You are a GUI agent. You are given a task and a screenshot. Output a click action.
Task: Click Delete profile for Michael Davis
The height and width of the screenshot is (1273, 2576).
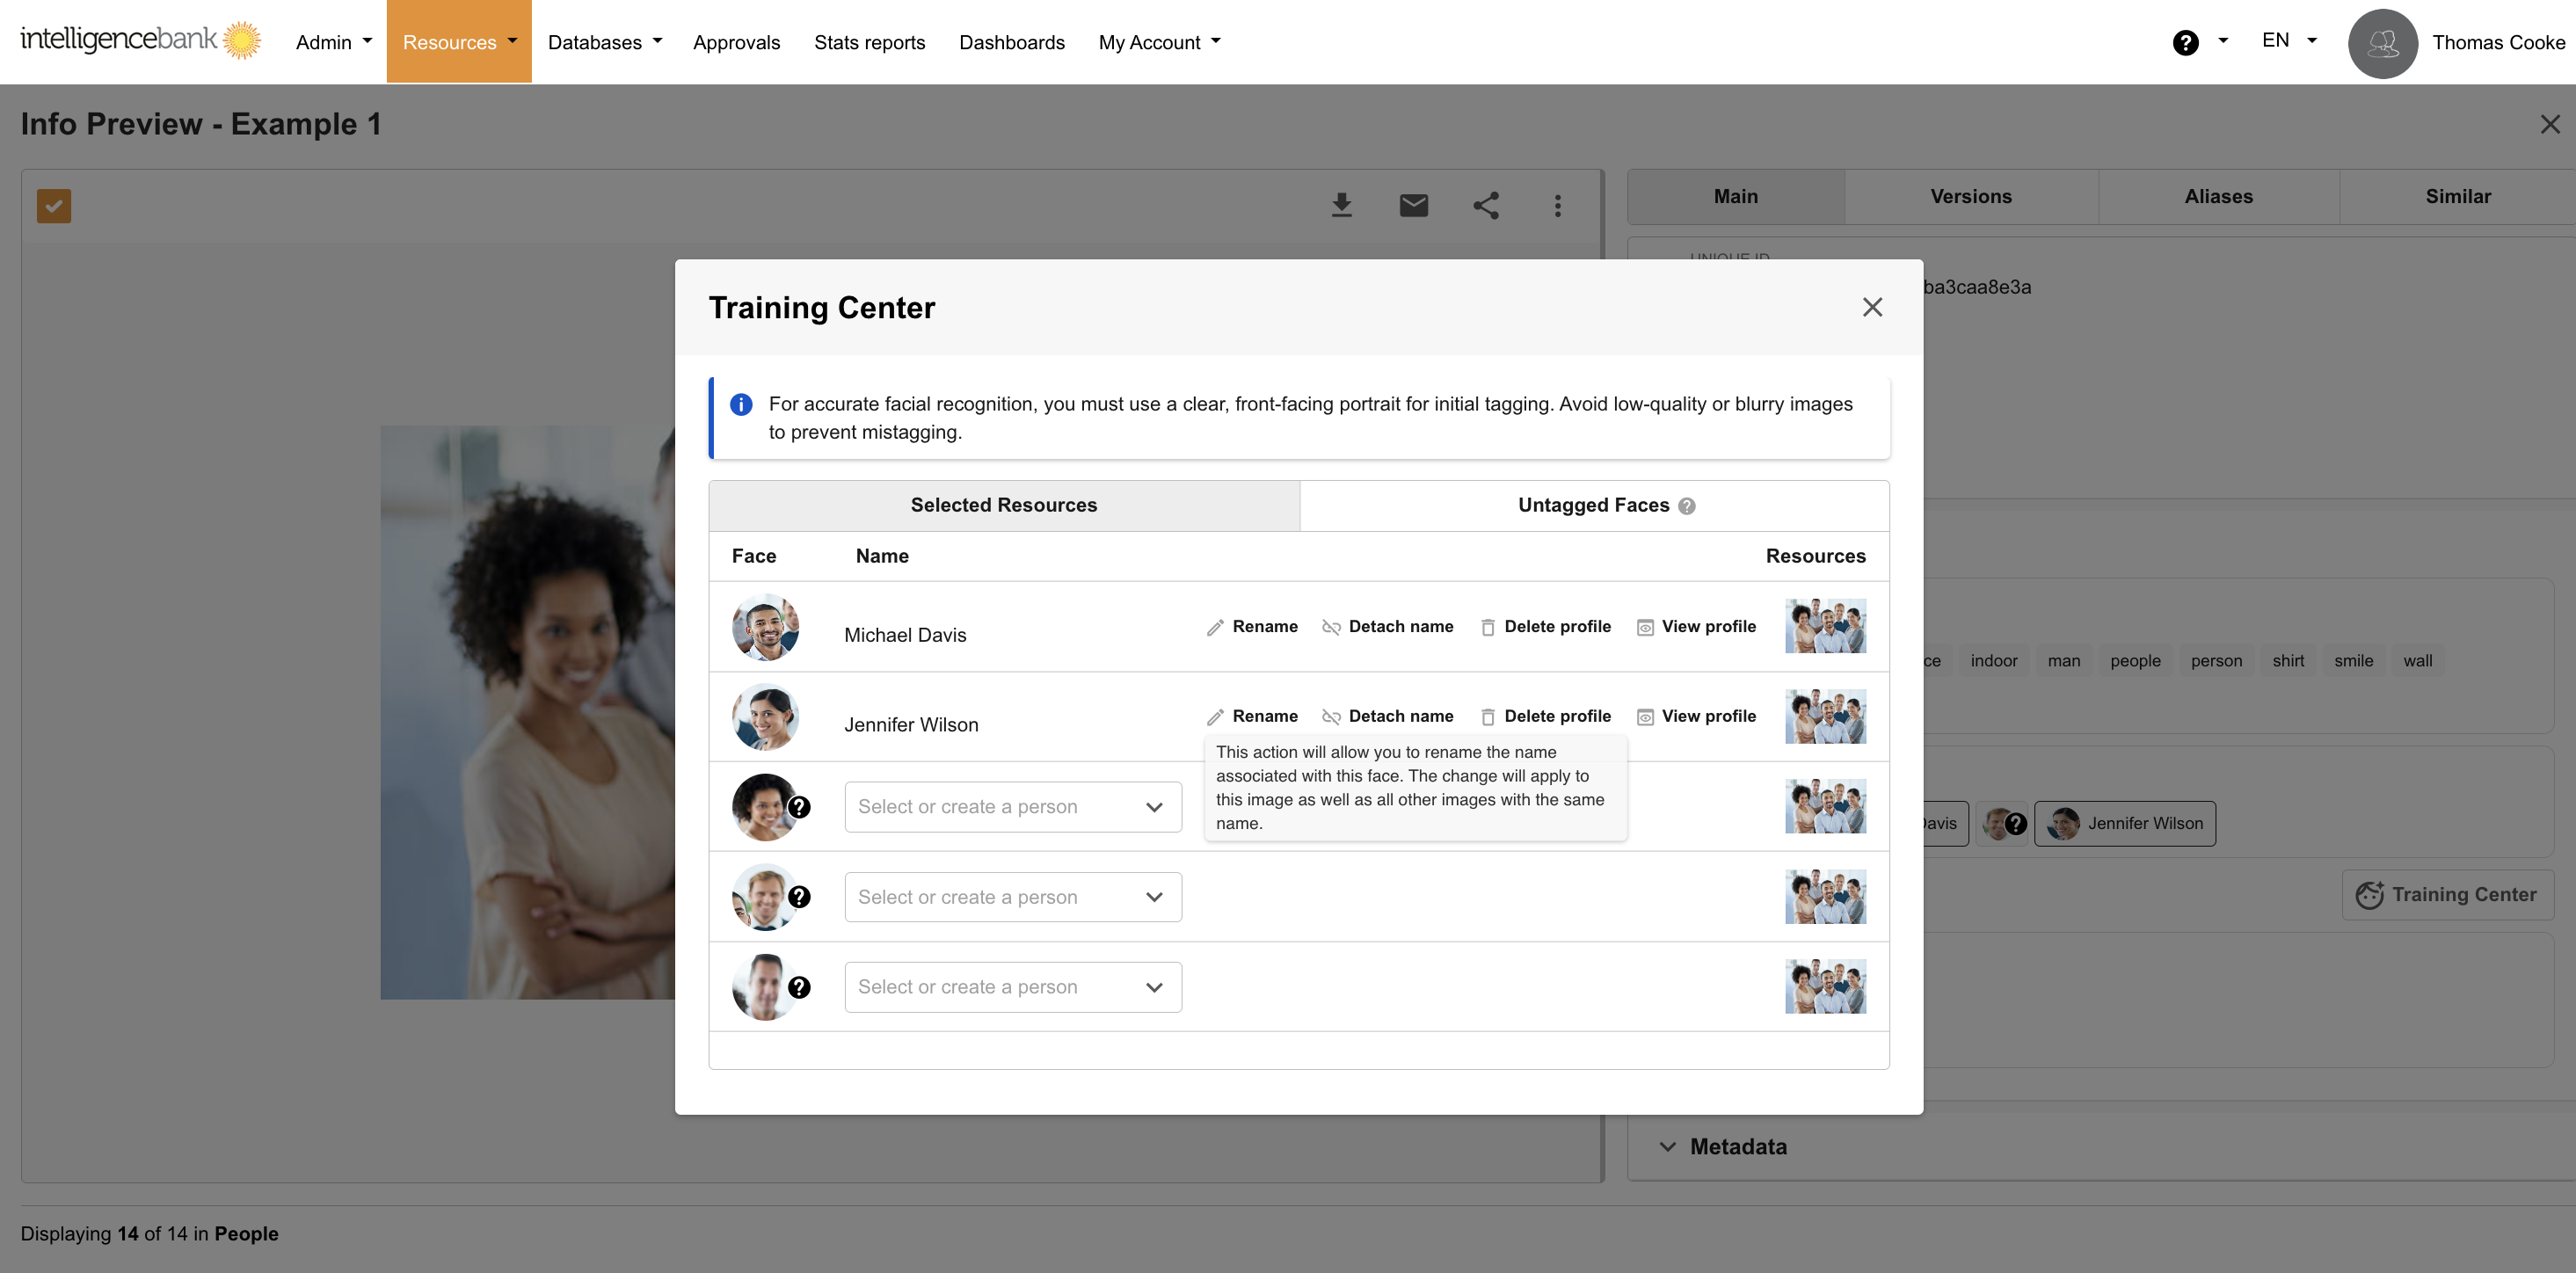[1545, 627]
